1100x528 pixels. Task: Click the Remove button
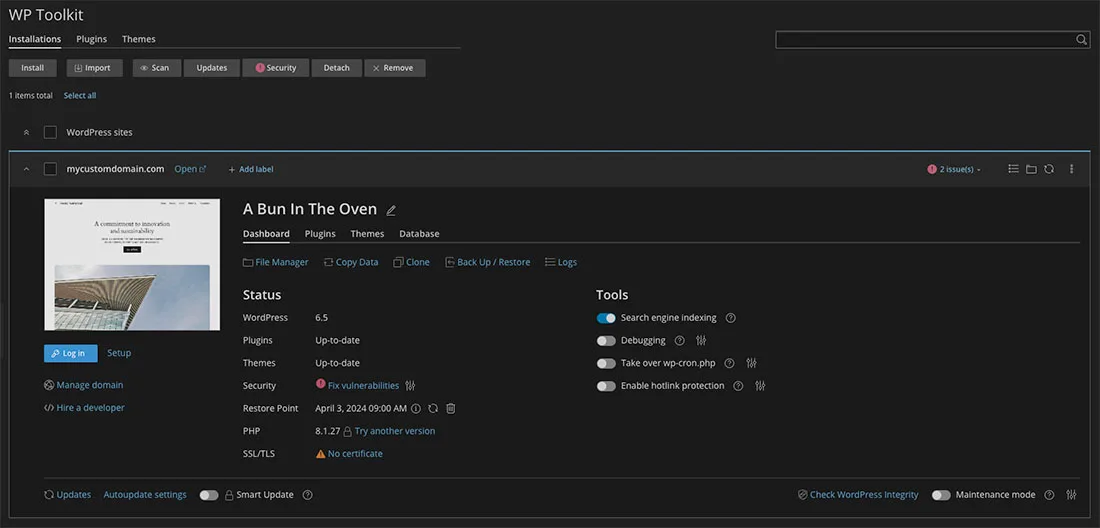(x=395, y=68)
